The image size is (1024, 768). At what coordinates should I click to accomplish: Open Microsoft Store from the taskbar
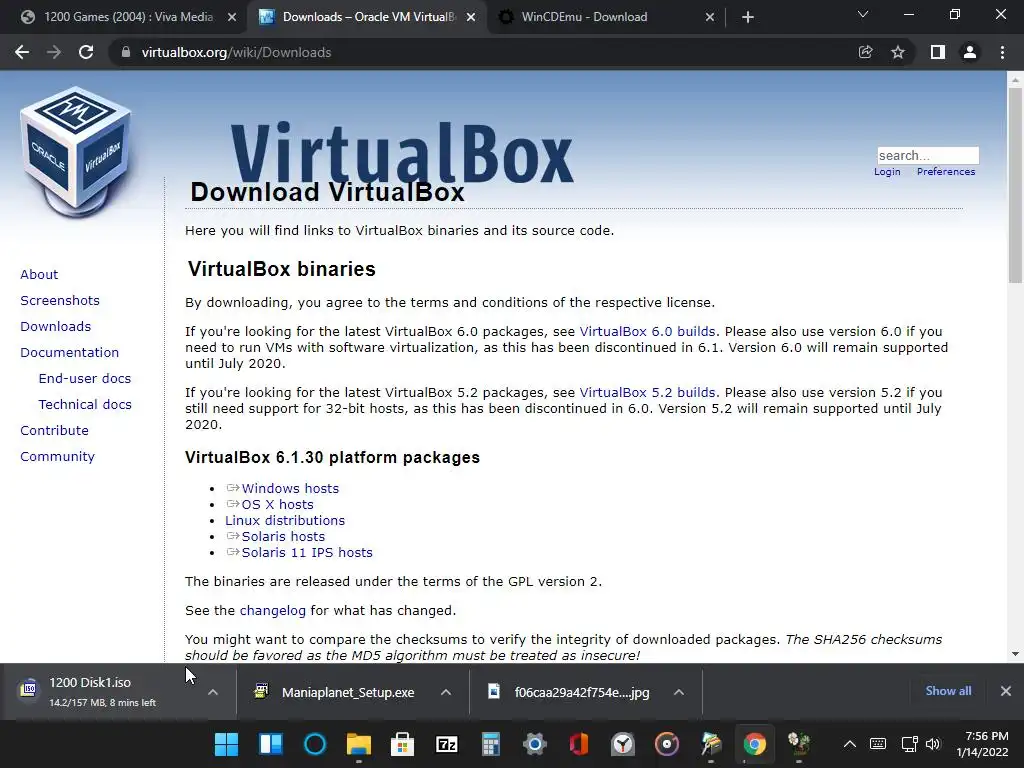[402, 744]
